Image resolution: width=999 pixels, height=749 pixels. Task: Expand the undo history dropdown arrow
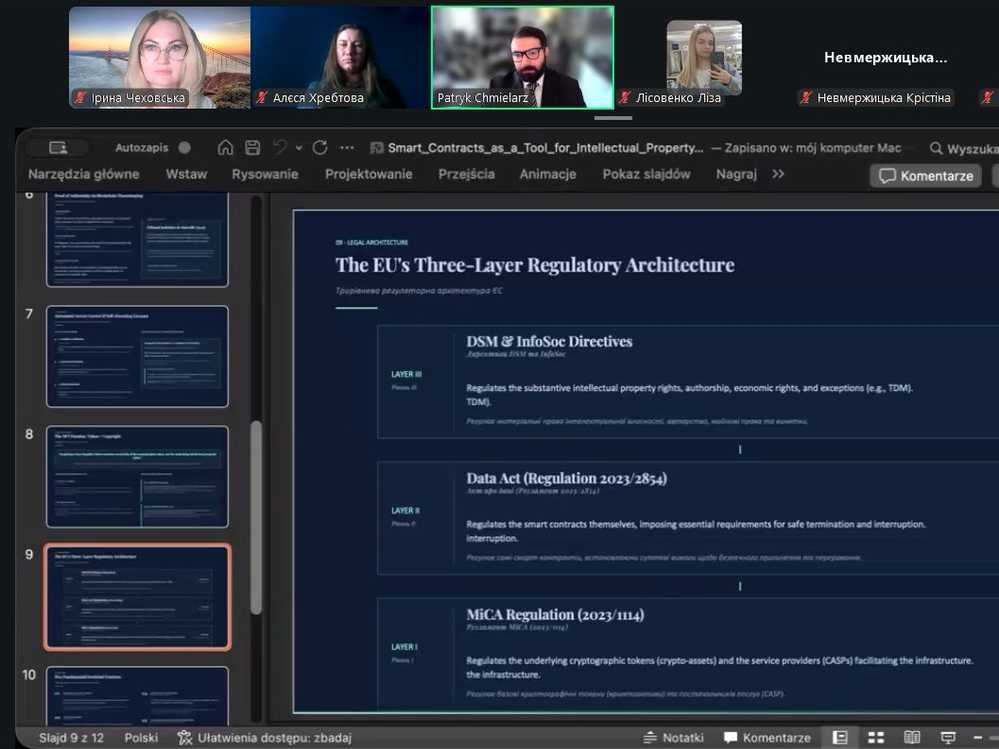point(299,148)
